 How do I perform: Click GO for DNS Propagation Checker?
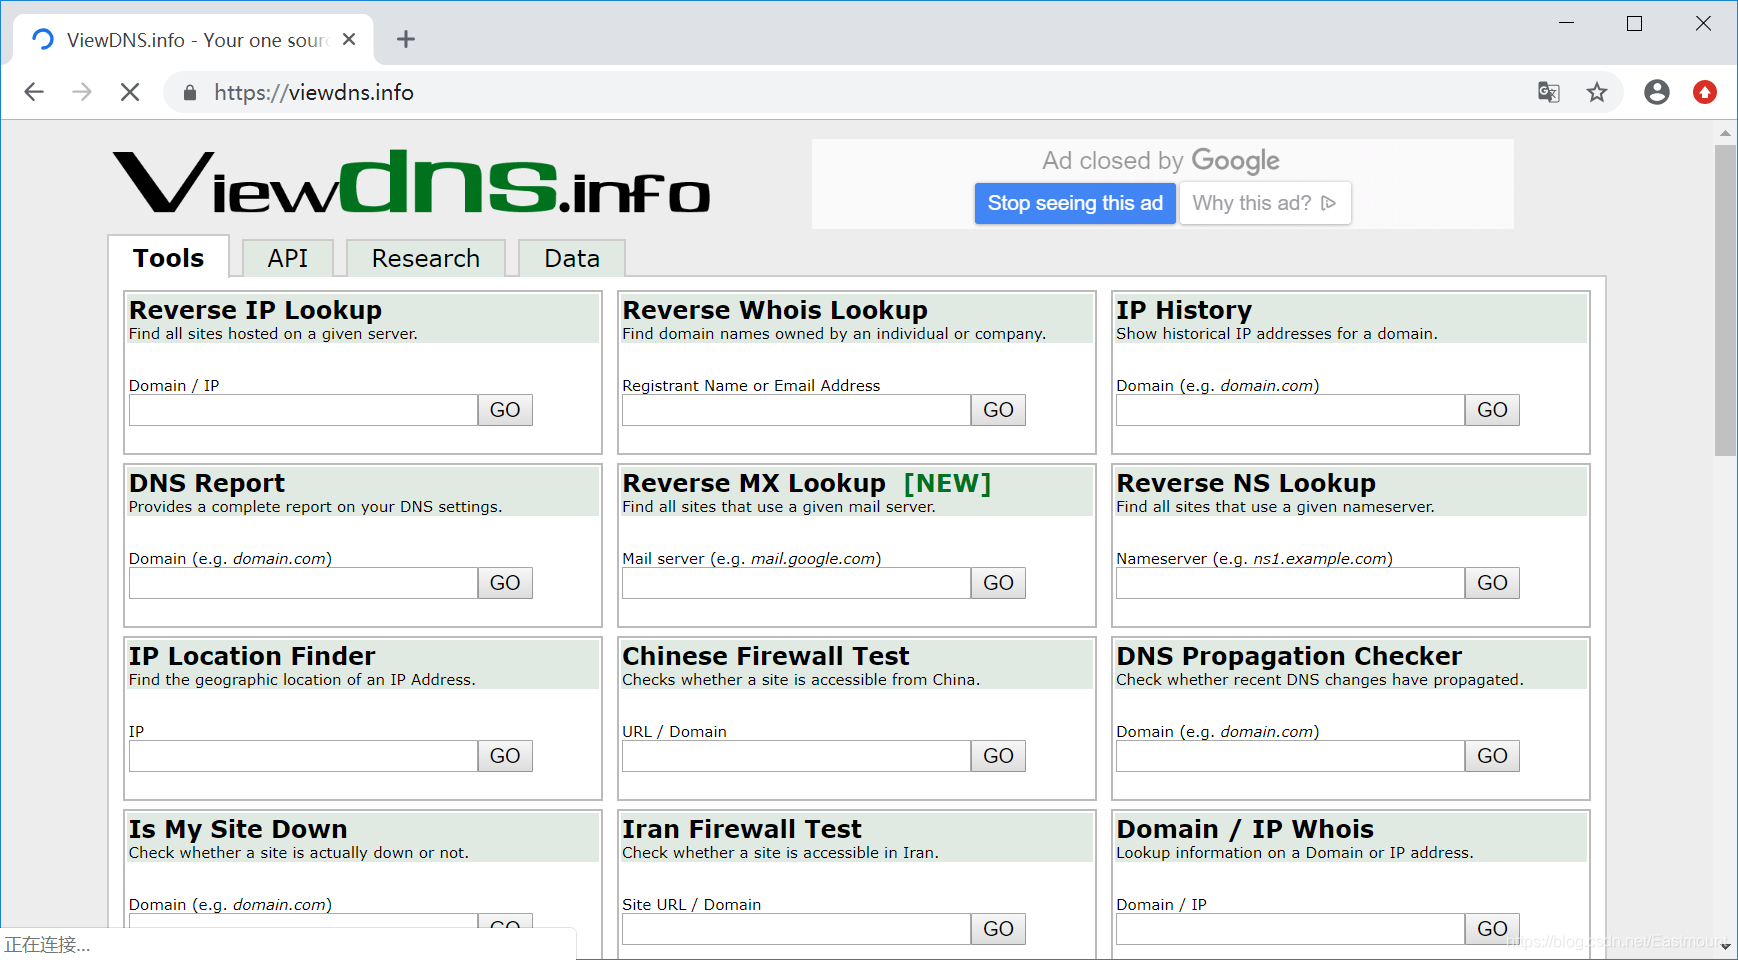point(1492,756)
